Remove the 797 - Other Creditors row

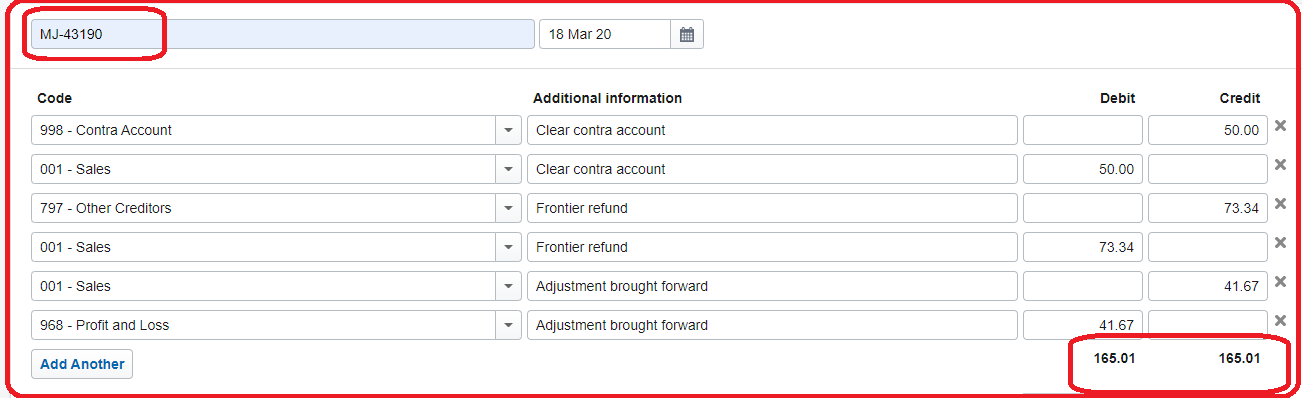coord(1280,204)
